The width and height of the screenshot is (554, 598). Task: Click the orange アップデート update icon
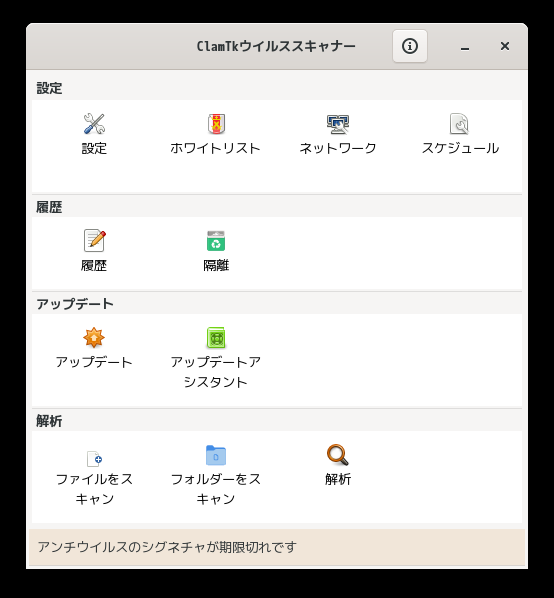point(94,338)
